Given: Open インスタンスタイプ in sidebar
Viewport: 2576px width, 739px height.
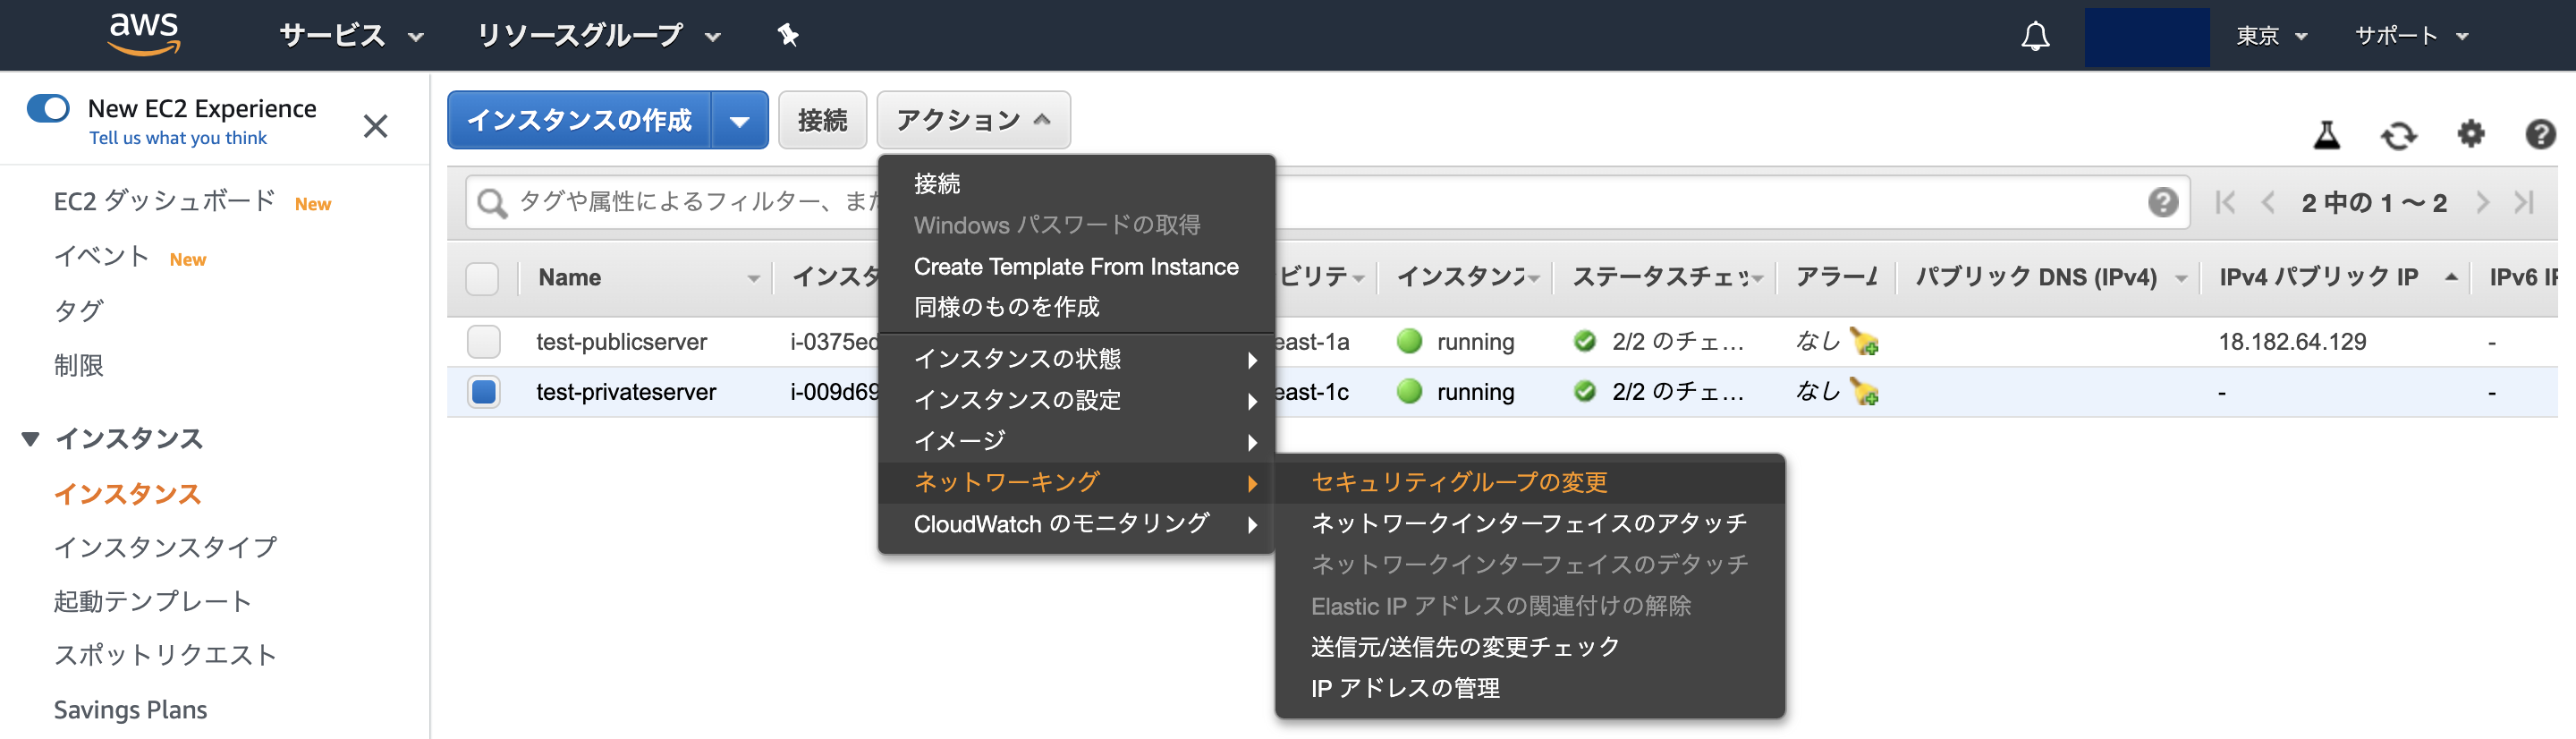Looking at the screenshot, I should 165,547.
